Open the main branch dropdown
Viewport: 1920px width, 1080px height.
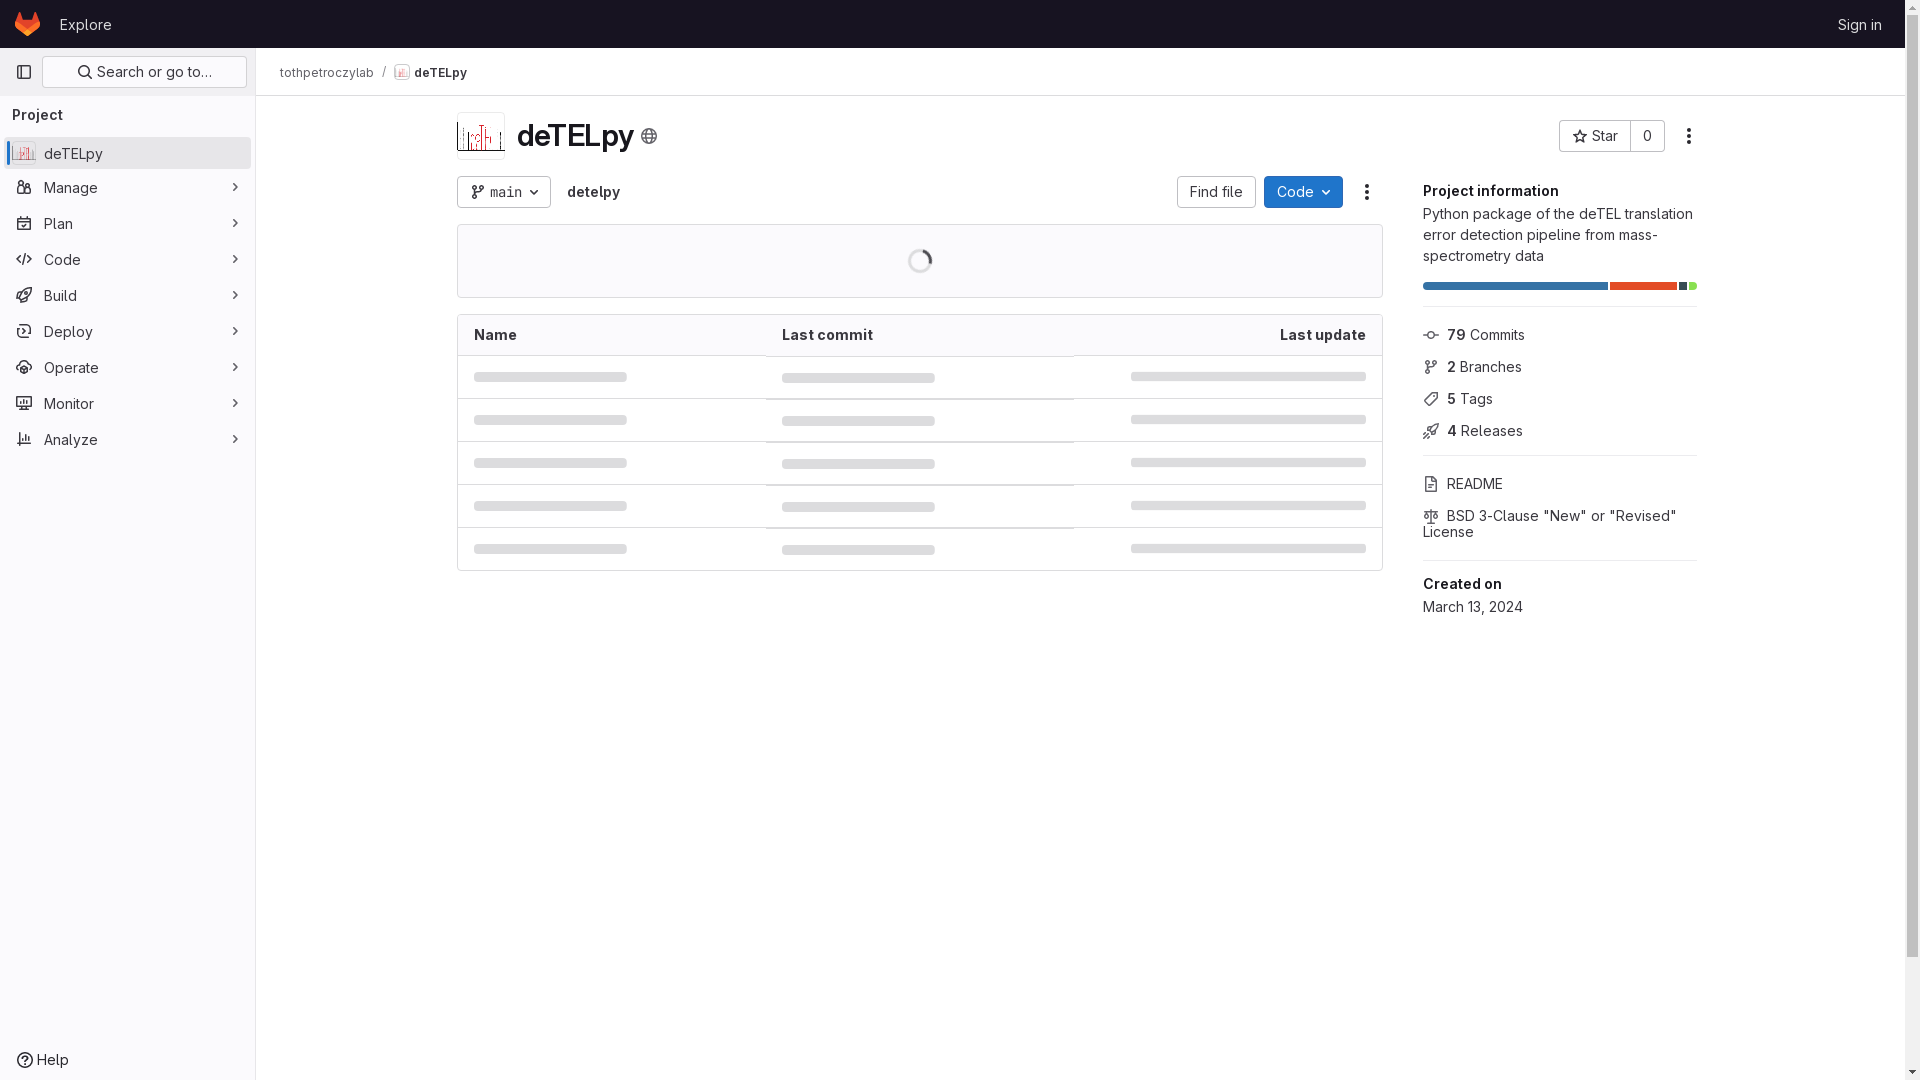(x=504, y=192)
